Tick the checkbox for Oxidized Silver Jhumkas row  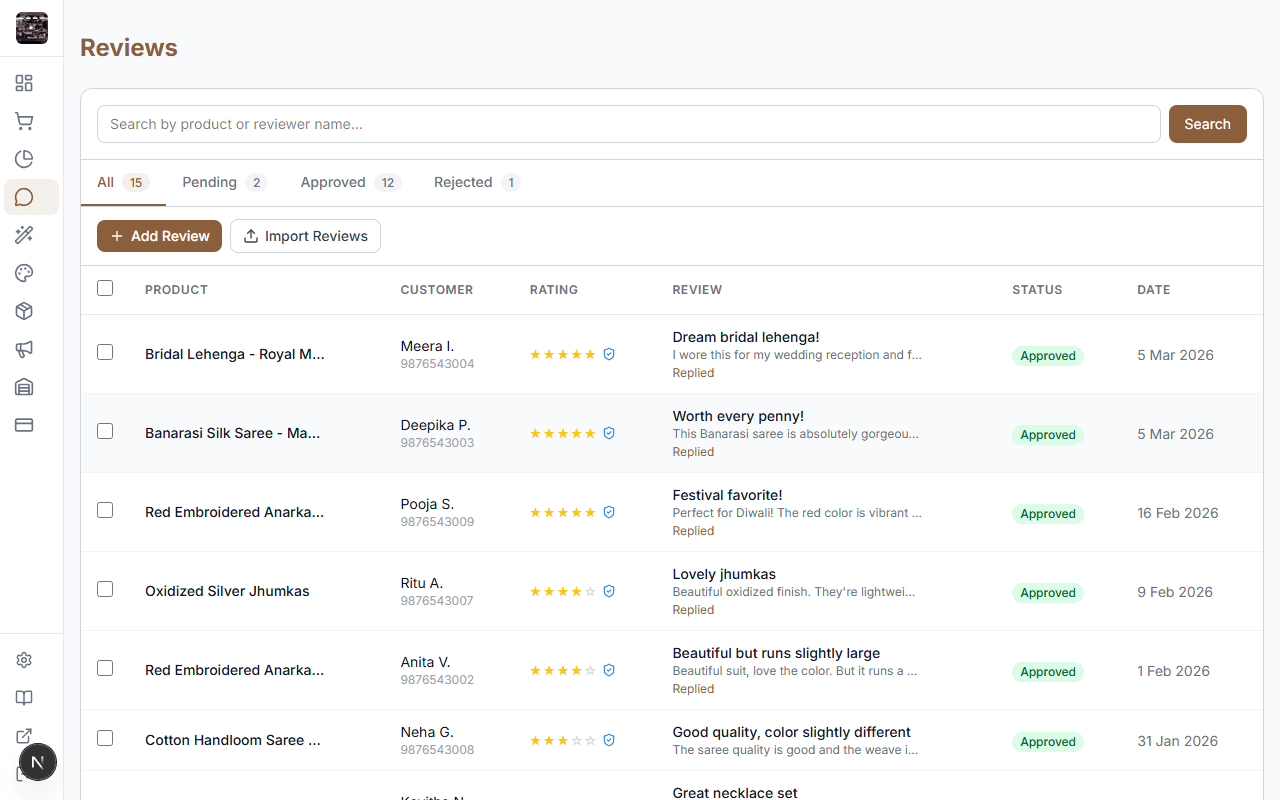(x=105, y=589)
